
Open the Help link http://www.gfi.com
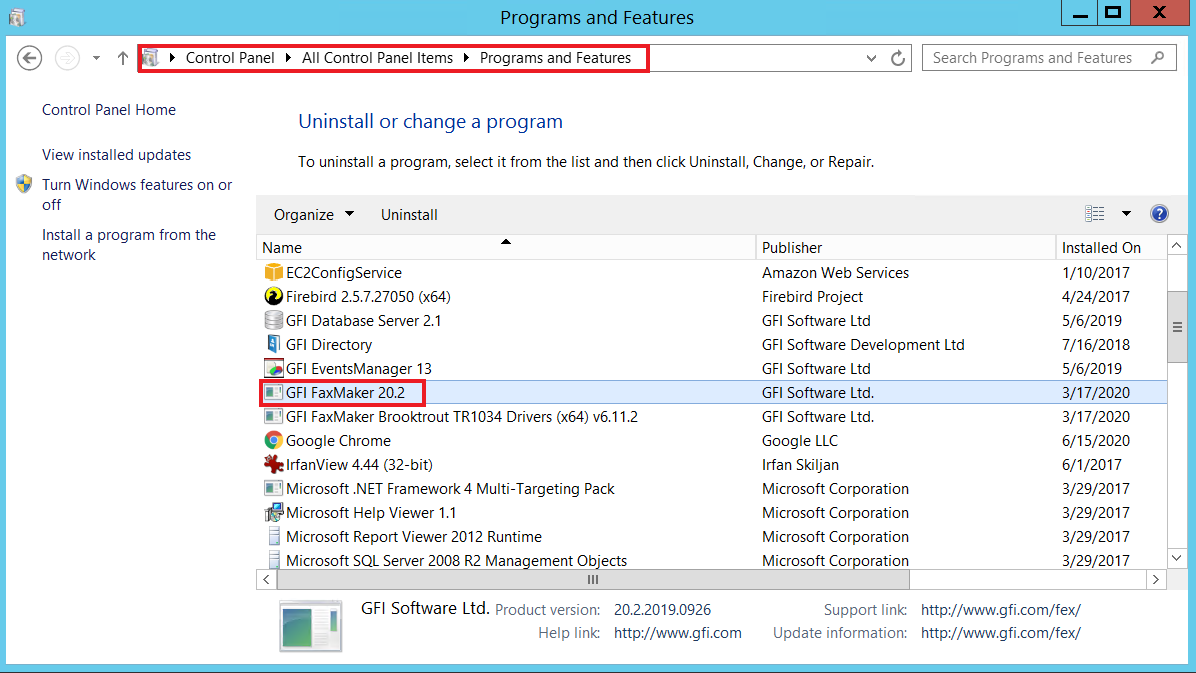677,633
